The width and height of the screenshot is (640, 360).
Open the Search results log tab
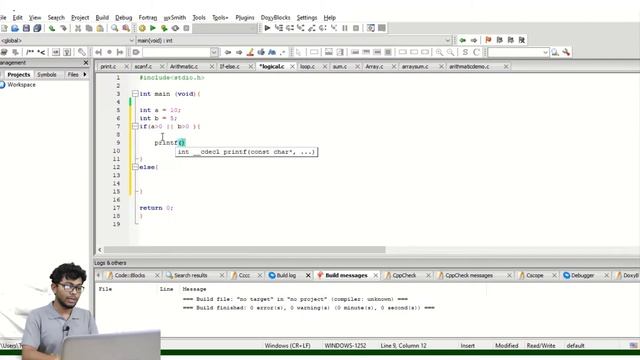click(x=190, y=276)
